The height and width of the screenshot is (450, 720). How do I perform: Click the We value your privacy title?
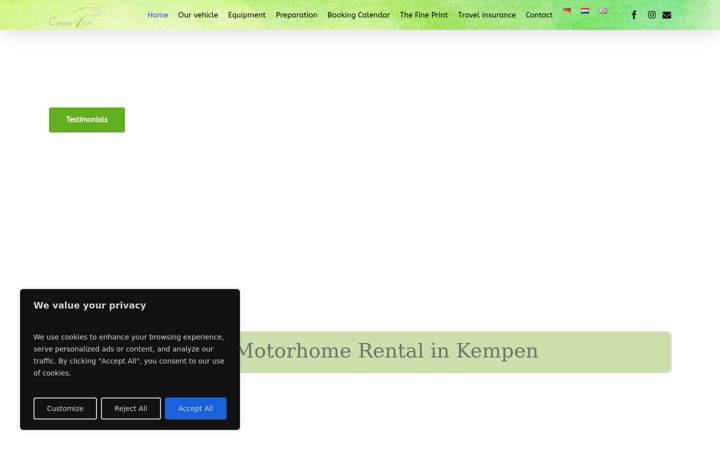90,305
